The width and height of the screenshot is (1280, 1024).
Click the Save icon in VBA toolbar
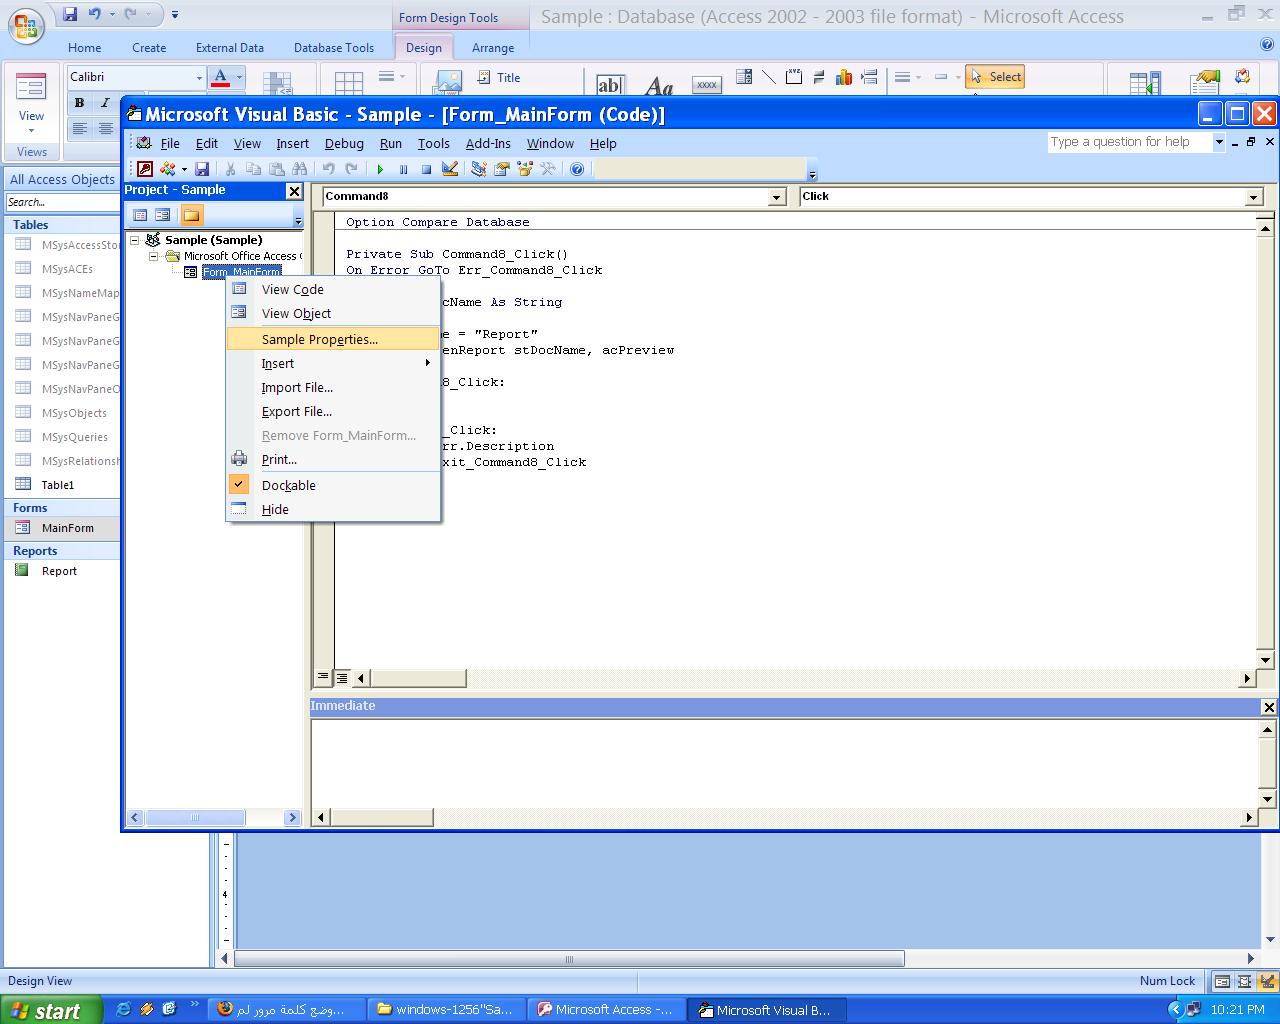(202, 169)
